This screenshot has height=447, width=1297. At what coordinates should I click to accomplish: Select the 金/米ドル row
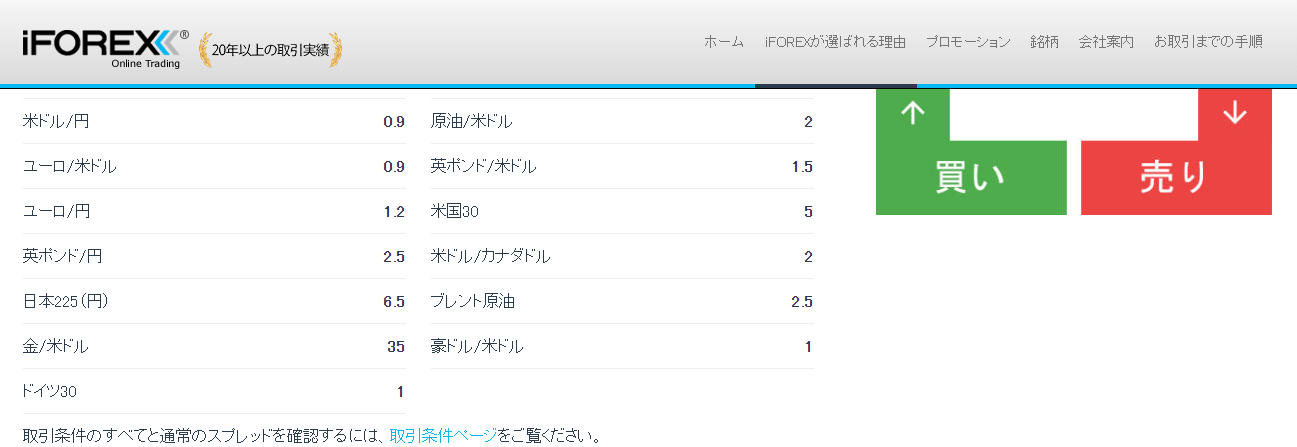point(214,346)
